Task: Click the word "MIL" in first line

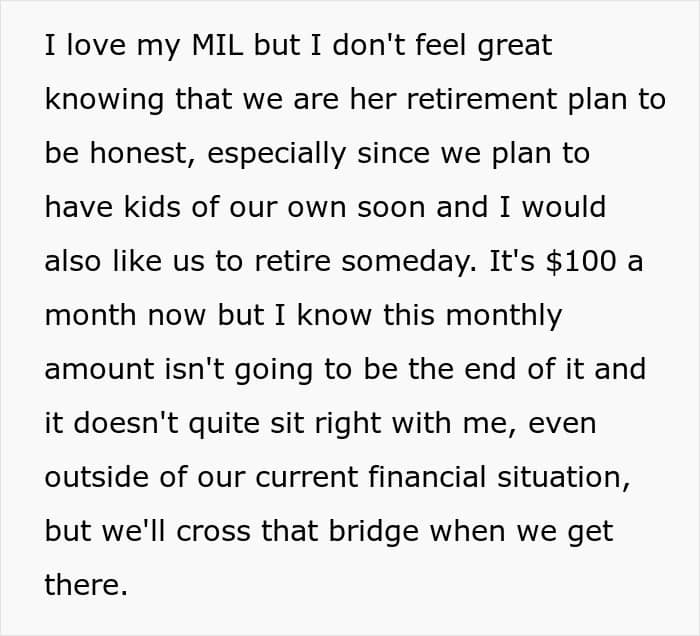Action: [x=217, y=45]
